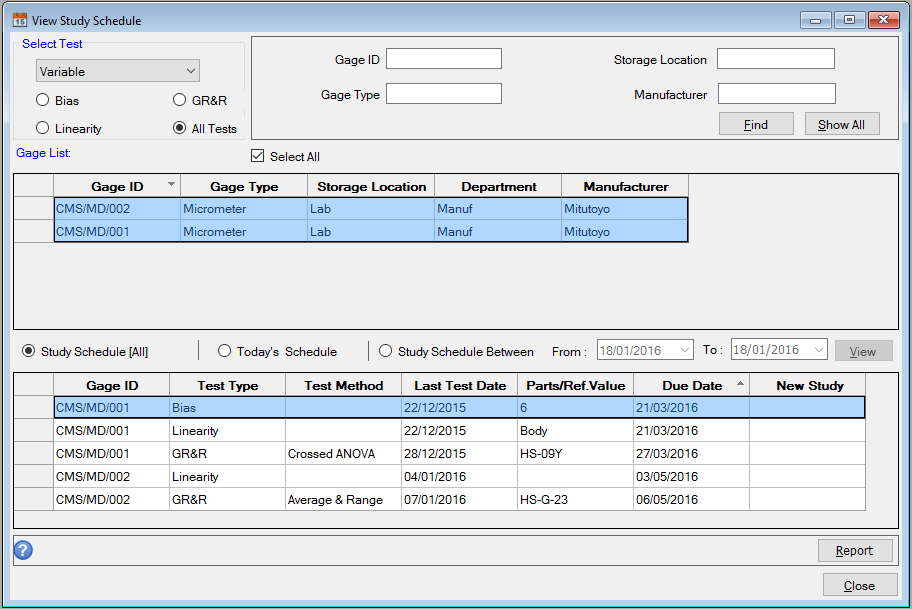Click the Manufacturer search field
The height and width of the screenshot is (609, 912).
click(x=777, y=94)
